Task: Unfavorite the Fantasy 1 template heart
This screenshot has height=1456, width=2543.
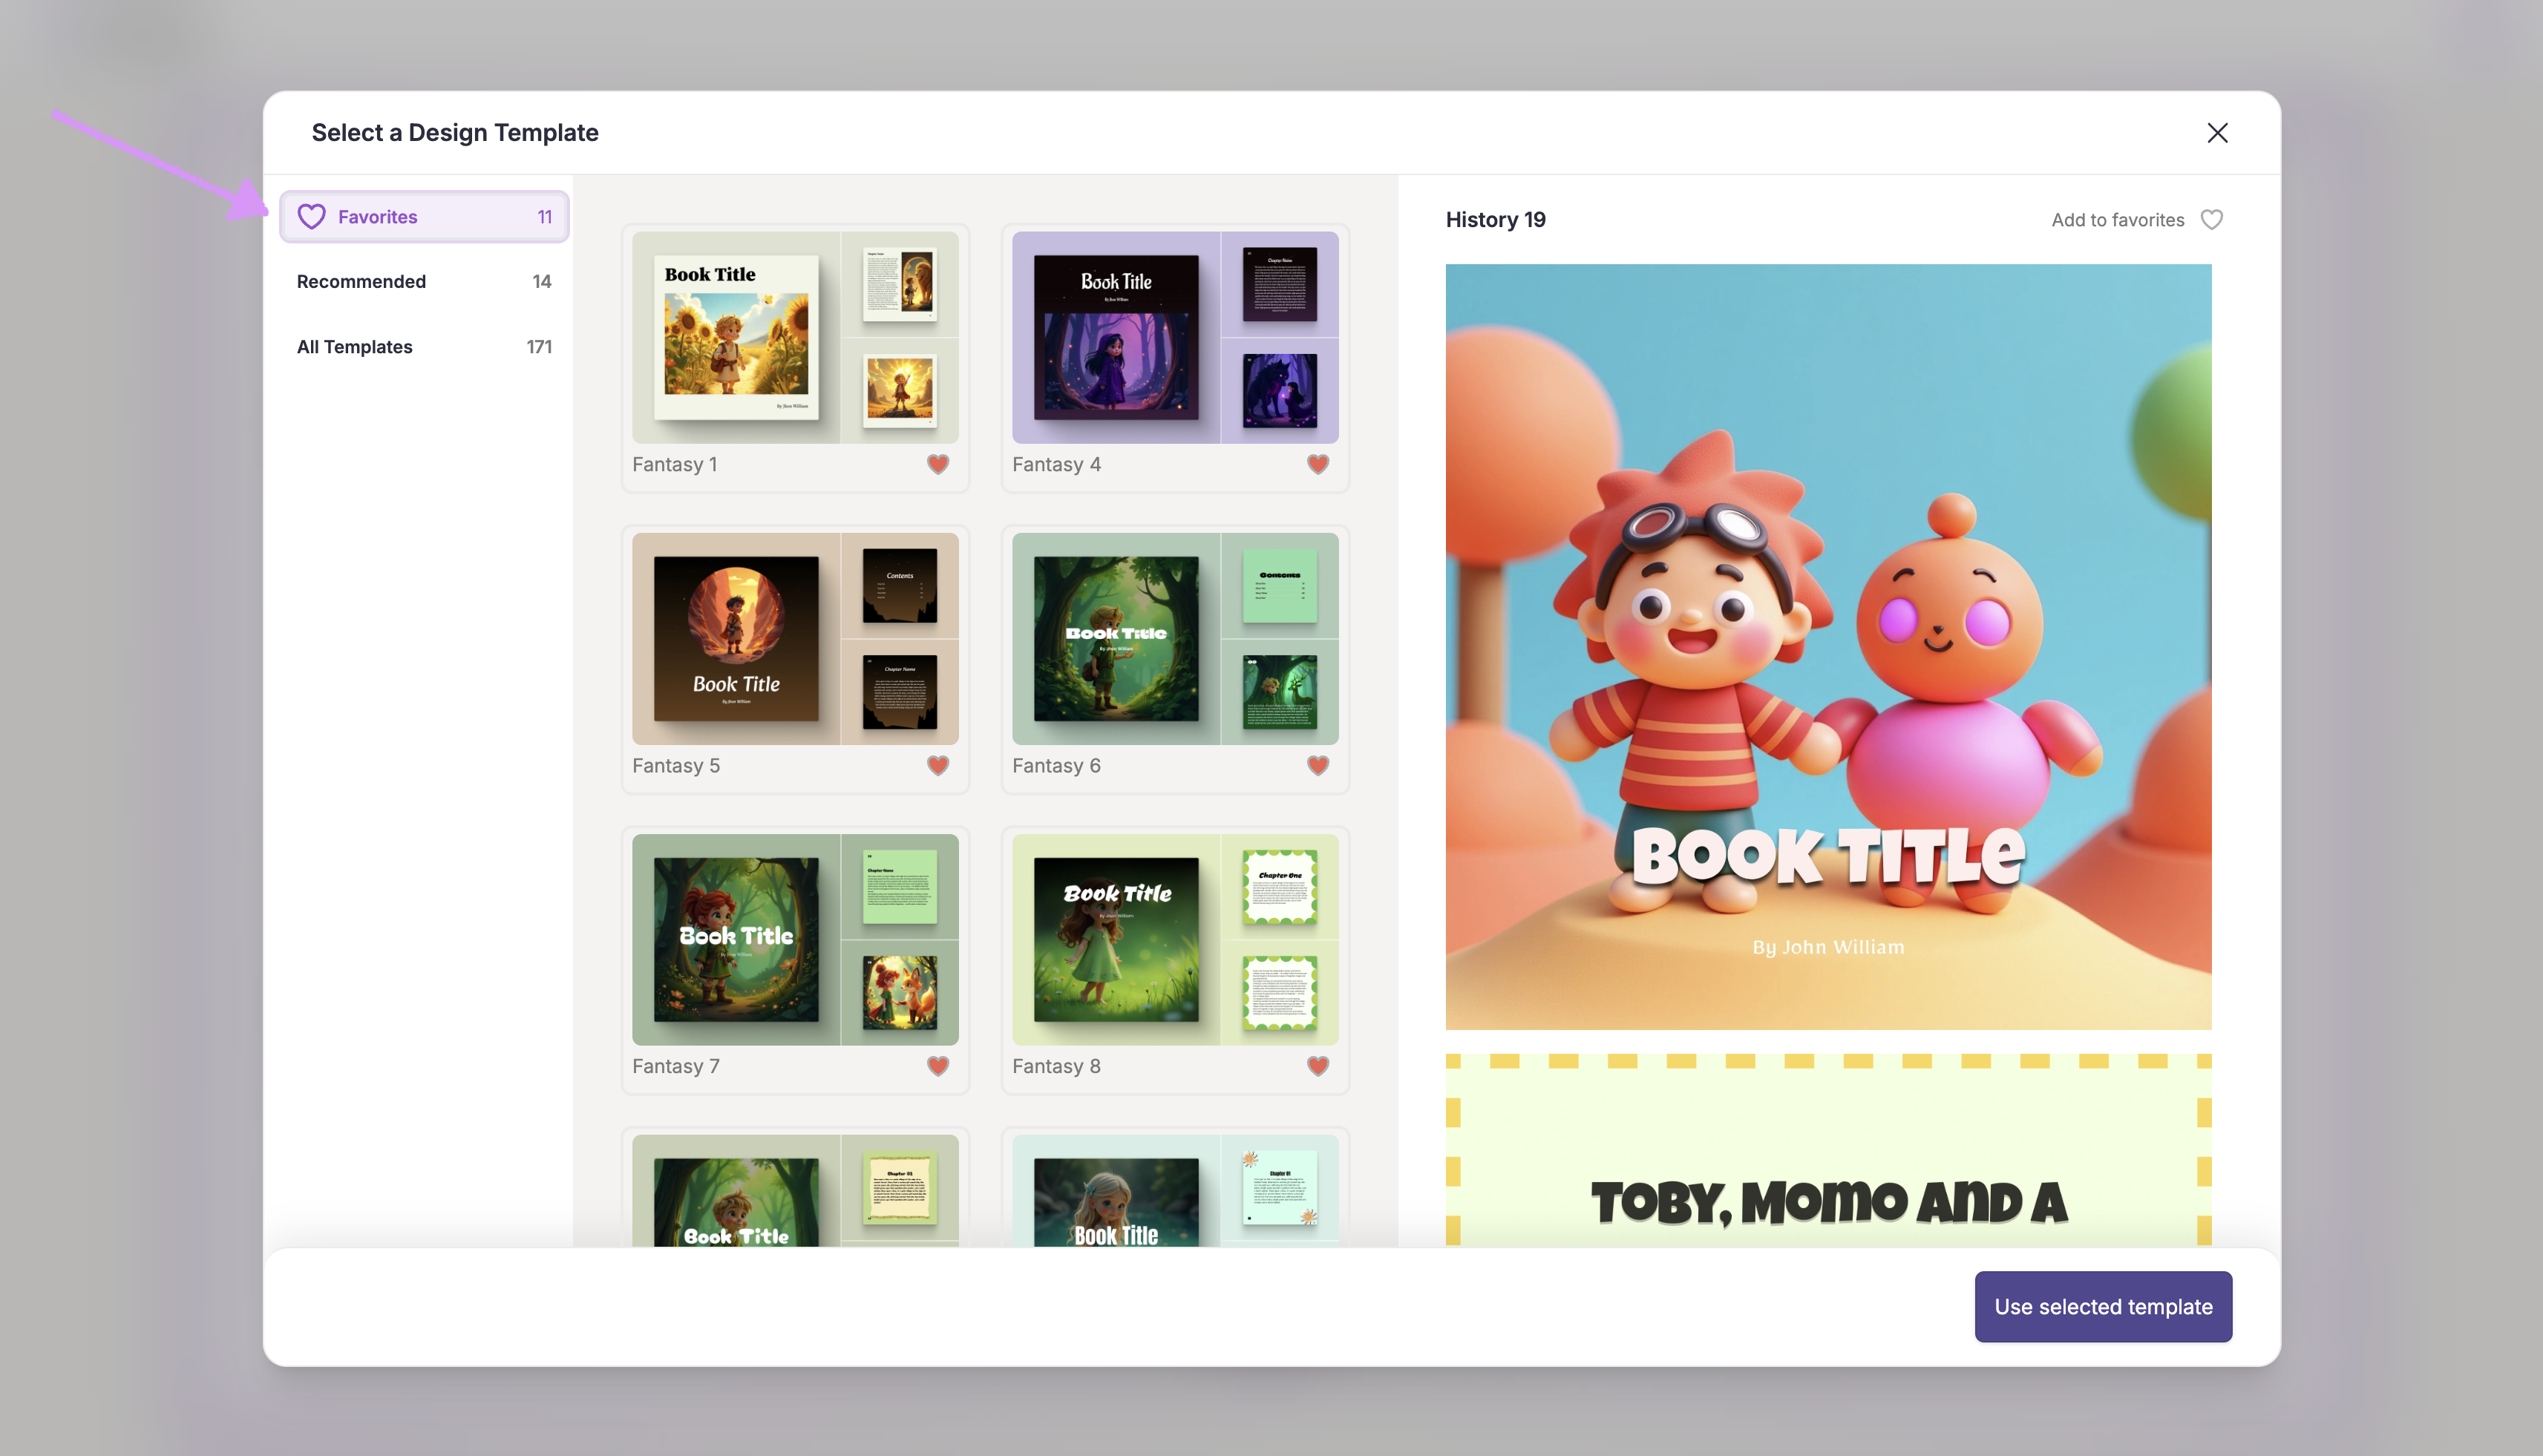Action: (937, 464)
